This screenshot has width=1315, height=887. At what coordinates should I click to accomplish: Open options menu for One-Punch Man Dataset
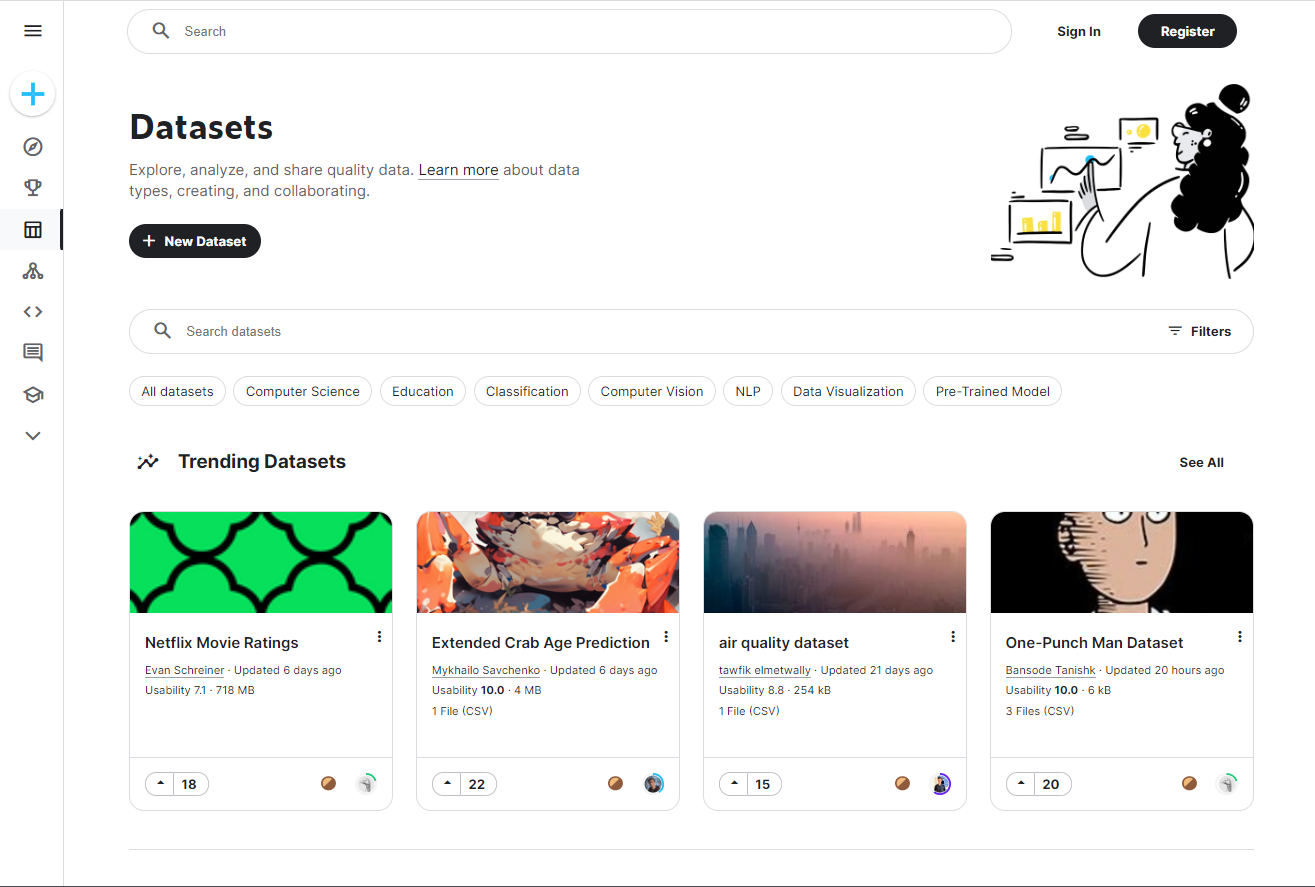1240,637
